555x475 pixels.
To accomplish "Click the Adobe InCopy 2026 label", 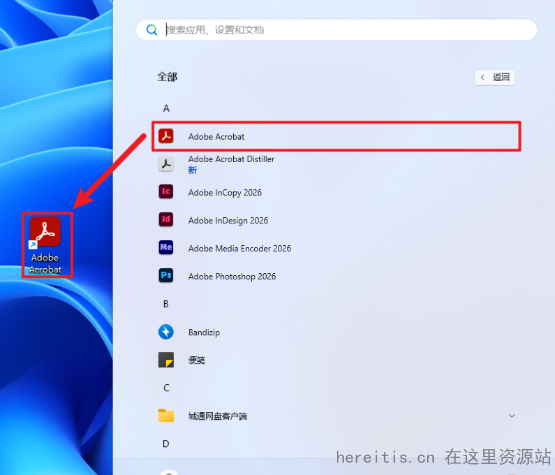I will point(225,193).
